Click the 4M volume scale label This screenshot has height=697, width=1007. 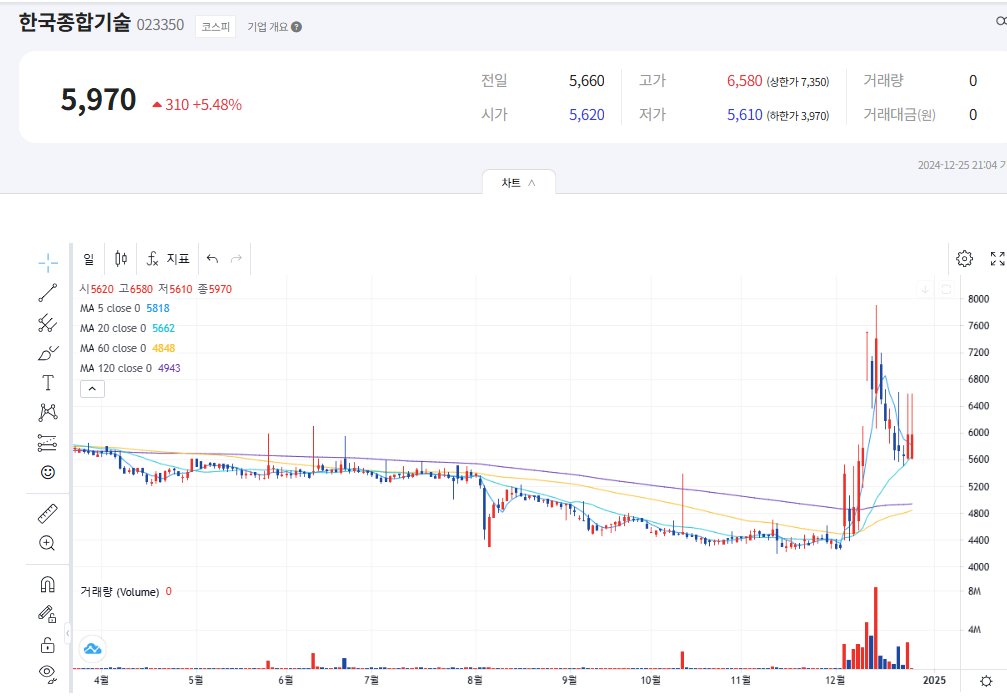click(x=974, y=630)
